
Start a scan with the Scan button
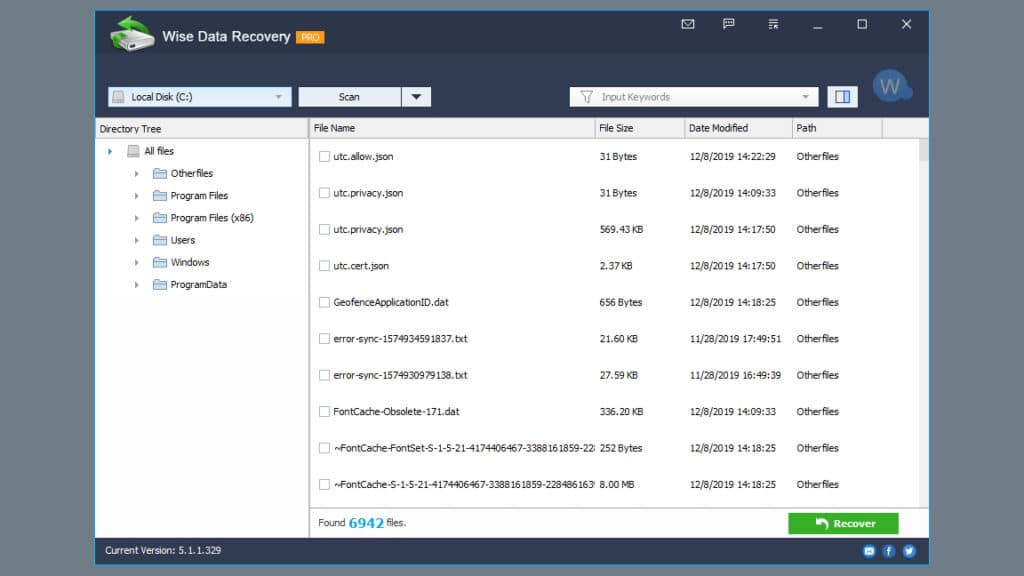[350, 96]
